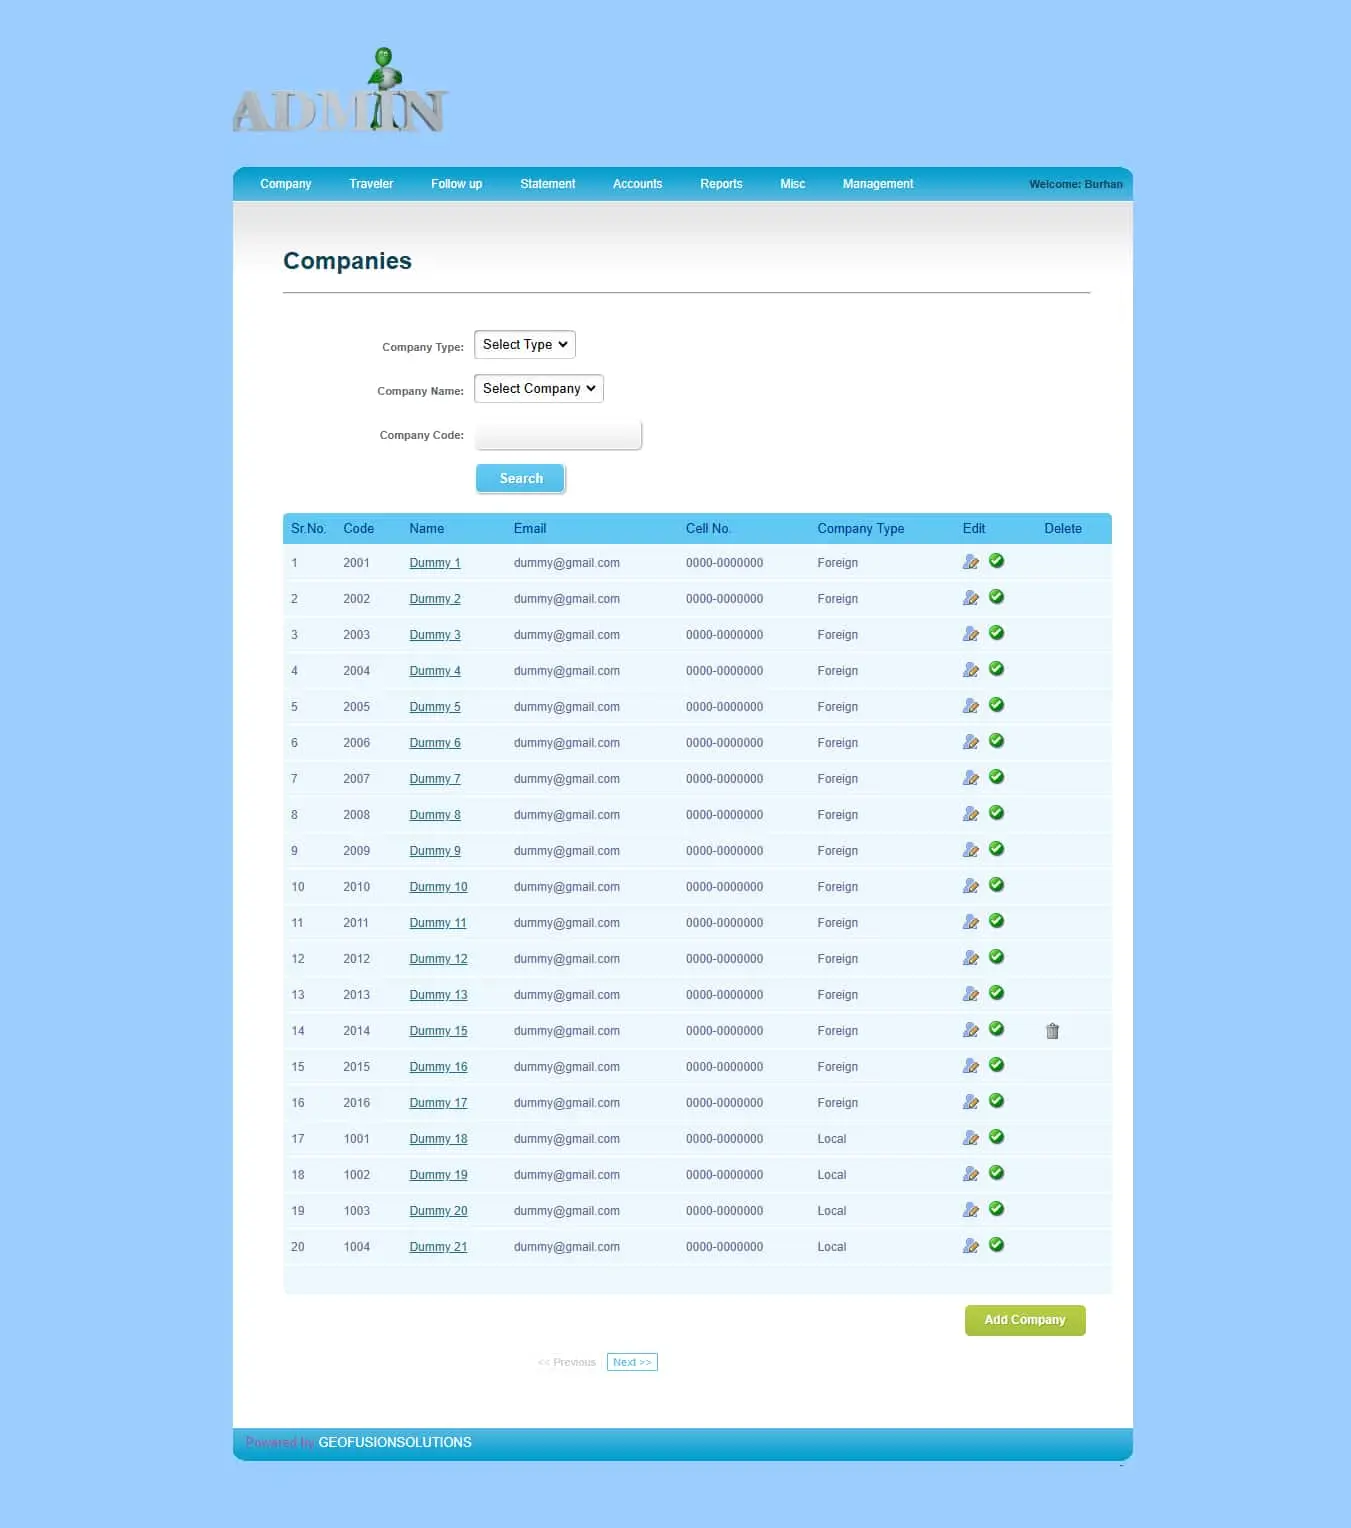The image size is (1351, 1528).
Task: Select the Reports menu item
Action: click(721, 184)
